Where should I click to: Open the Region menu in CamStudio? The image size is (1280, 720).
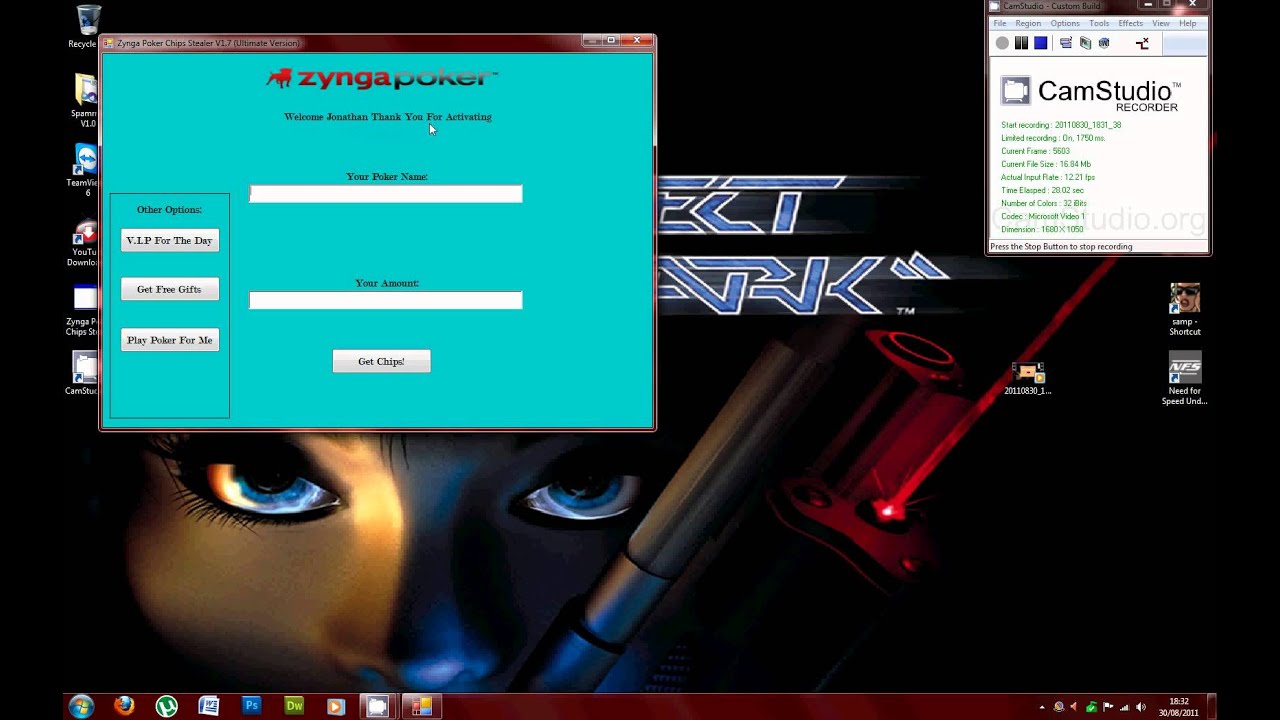click(1028, 23)
